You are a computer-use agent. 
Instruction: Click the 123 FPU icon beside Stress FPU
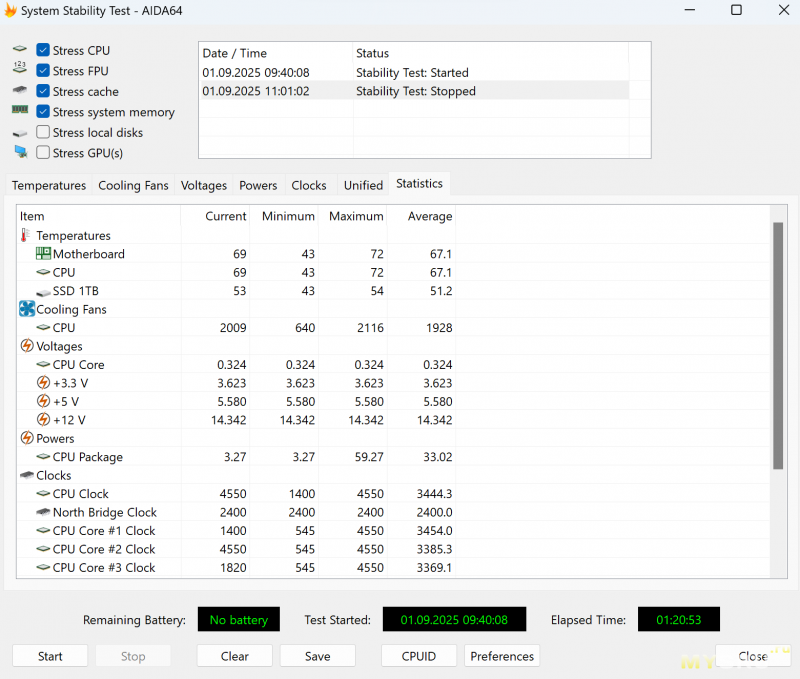coord(20,68)
